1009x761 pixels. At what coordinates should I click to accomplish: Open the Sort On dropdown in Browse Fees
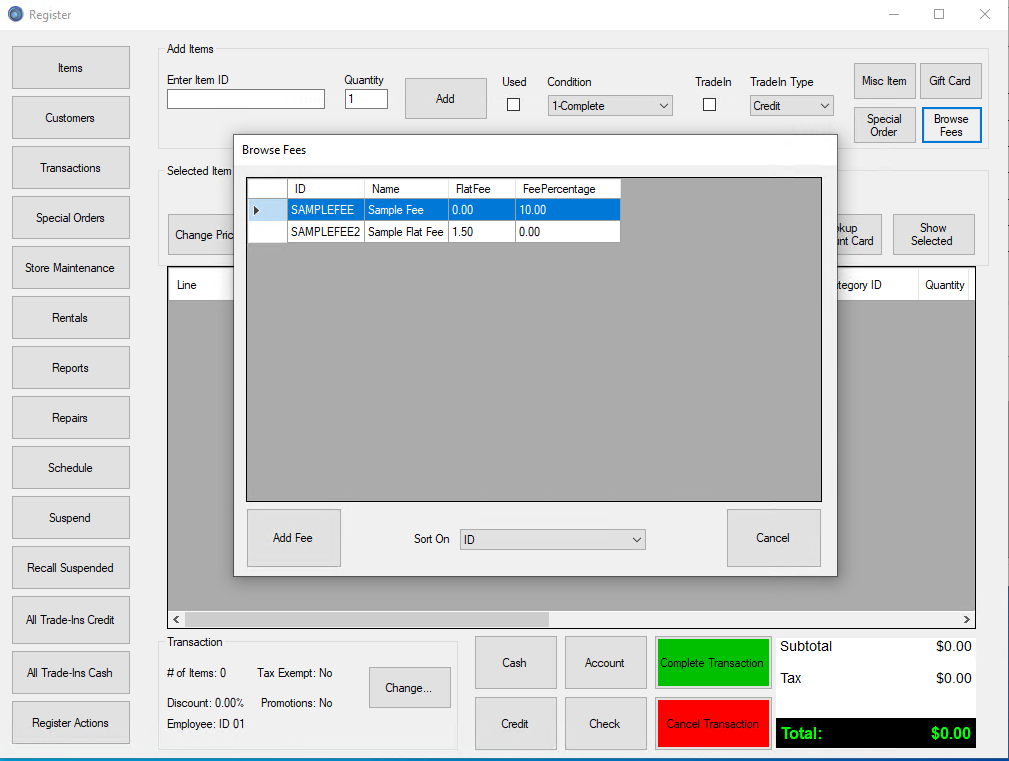(x=552, y=538)
